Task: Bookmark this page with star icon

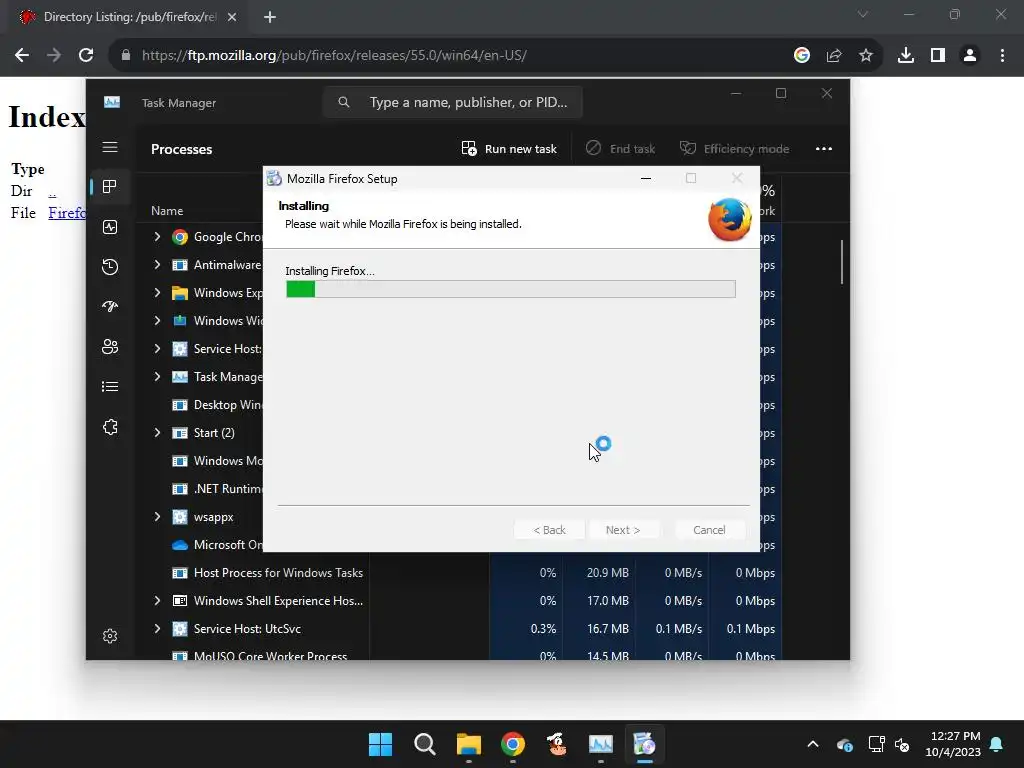Action: tap(865, 56)
